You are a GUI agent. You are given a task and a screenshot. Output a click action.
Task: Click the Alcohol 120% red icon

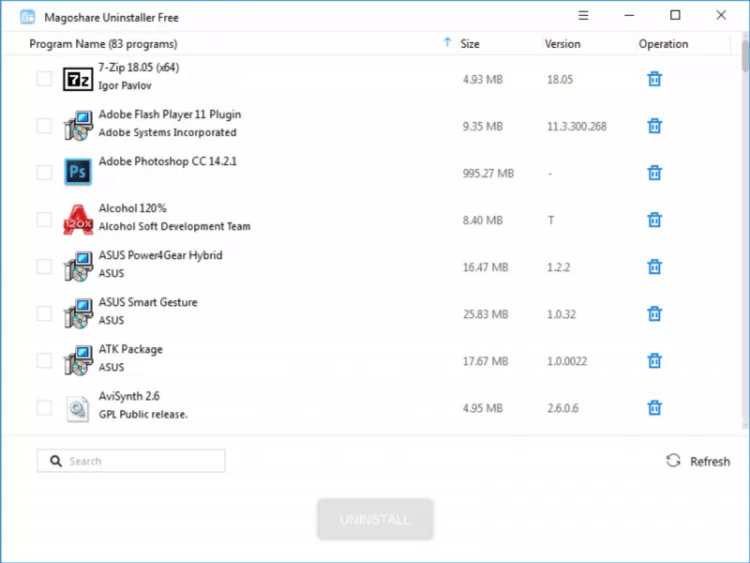point(78,220)
